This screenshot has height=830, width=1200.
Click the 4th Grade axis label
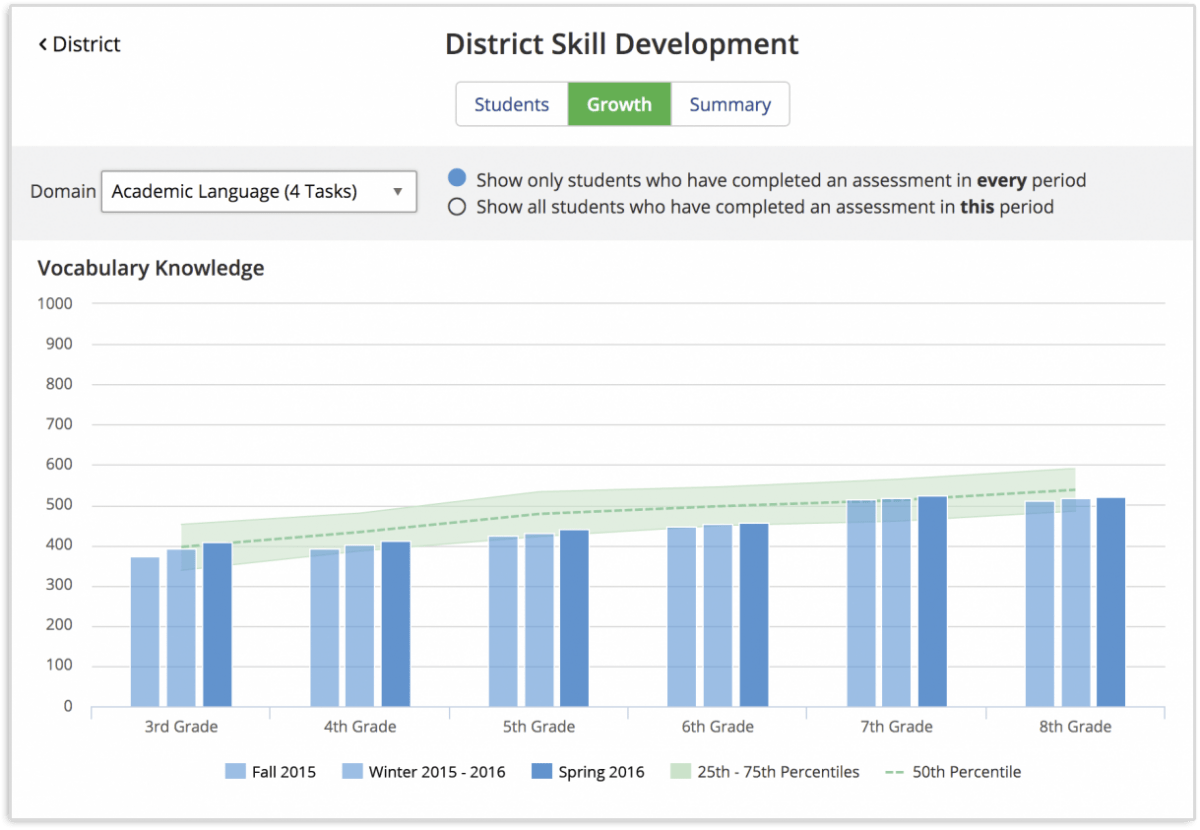tap(360, 727)
